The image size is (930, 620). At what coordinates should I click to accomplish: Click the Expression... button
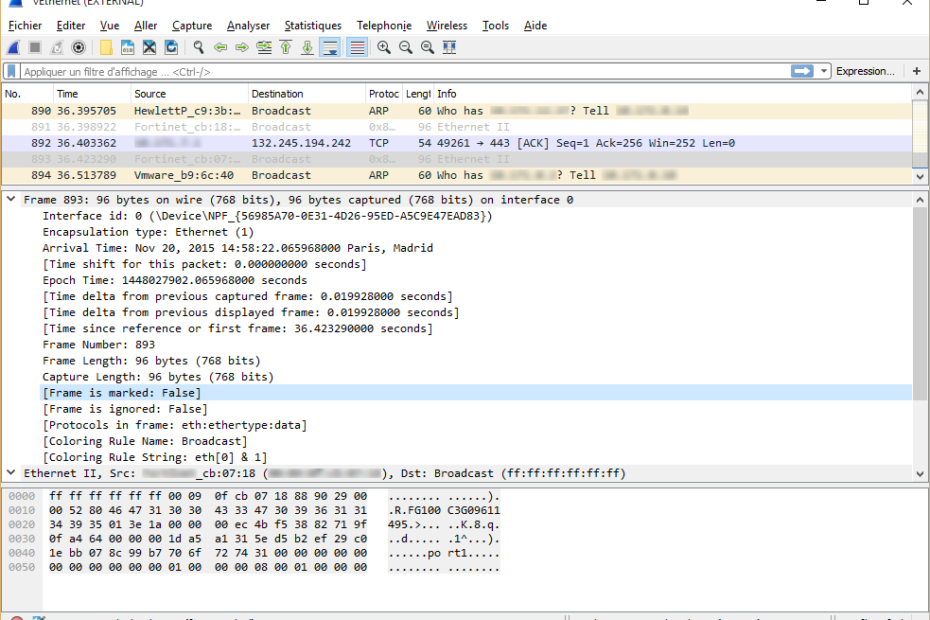pos(865,71)
